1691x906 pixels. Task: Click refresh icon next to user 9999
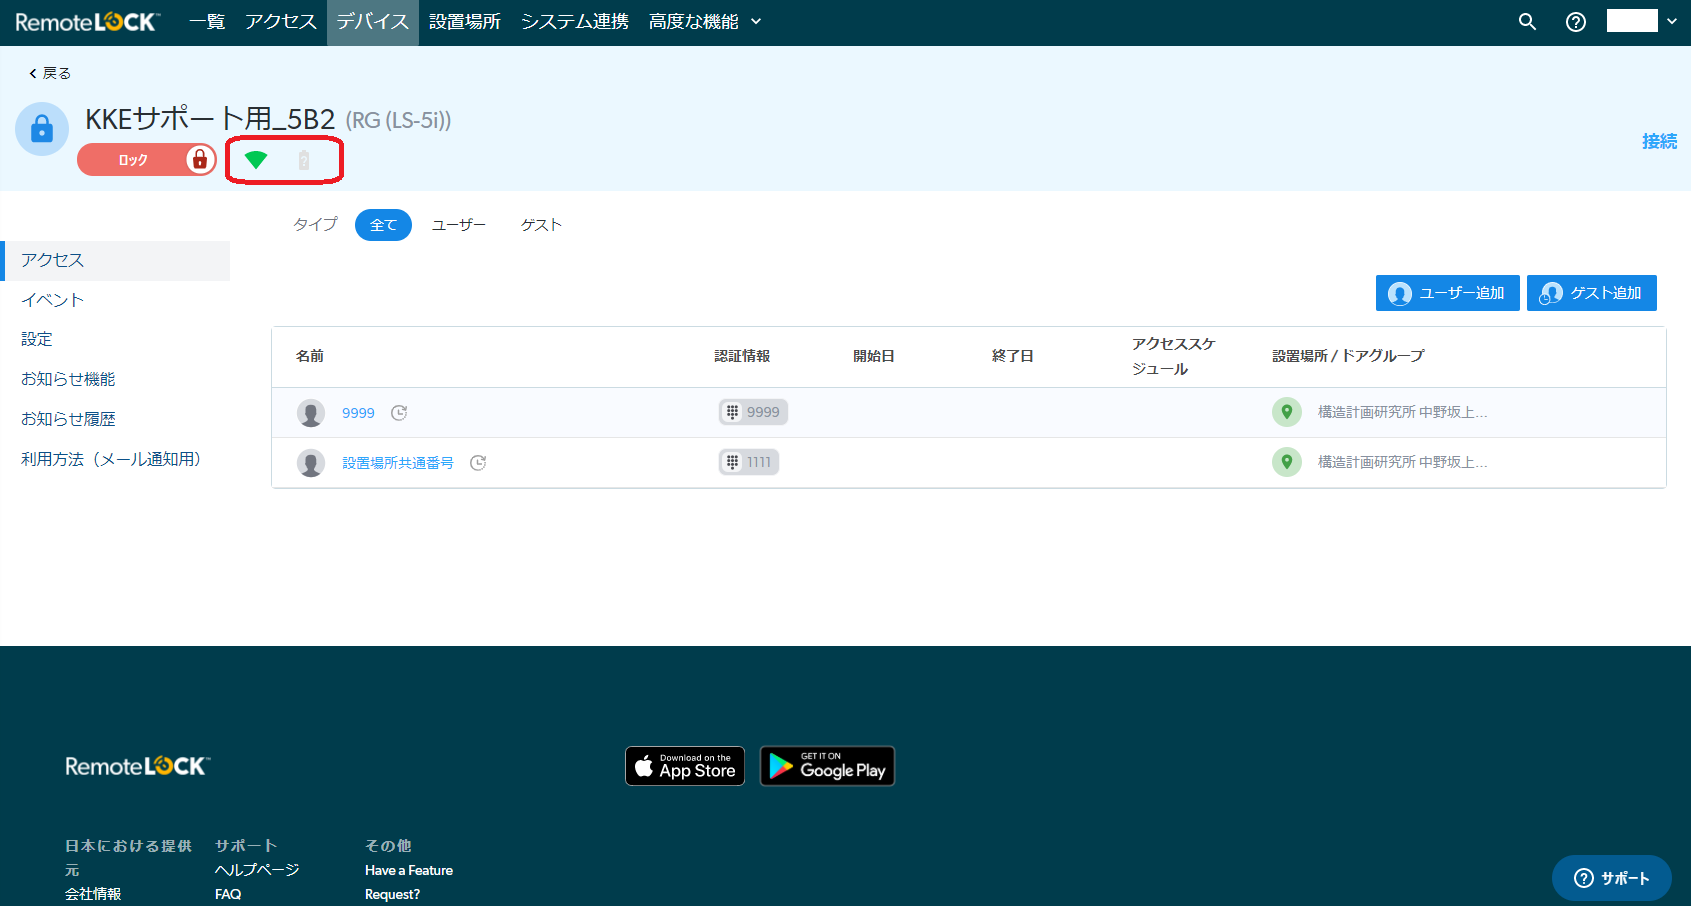pos(399,413)
